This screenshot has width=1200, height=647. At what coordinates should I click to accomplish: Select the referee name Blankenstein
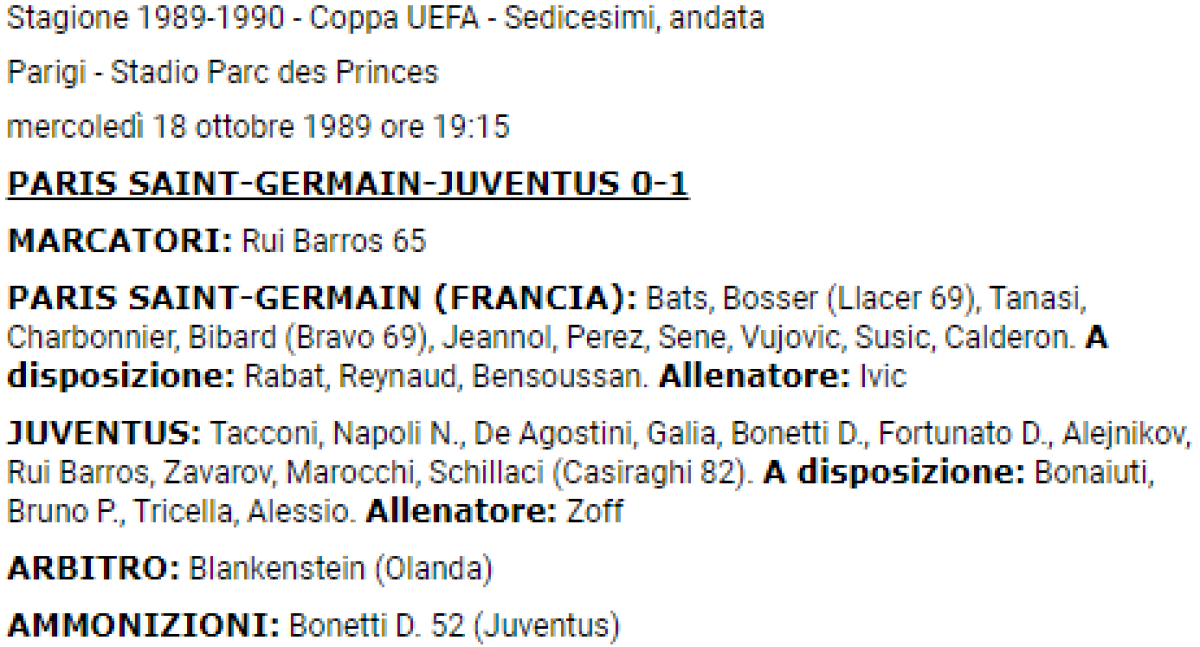point(278,570)
